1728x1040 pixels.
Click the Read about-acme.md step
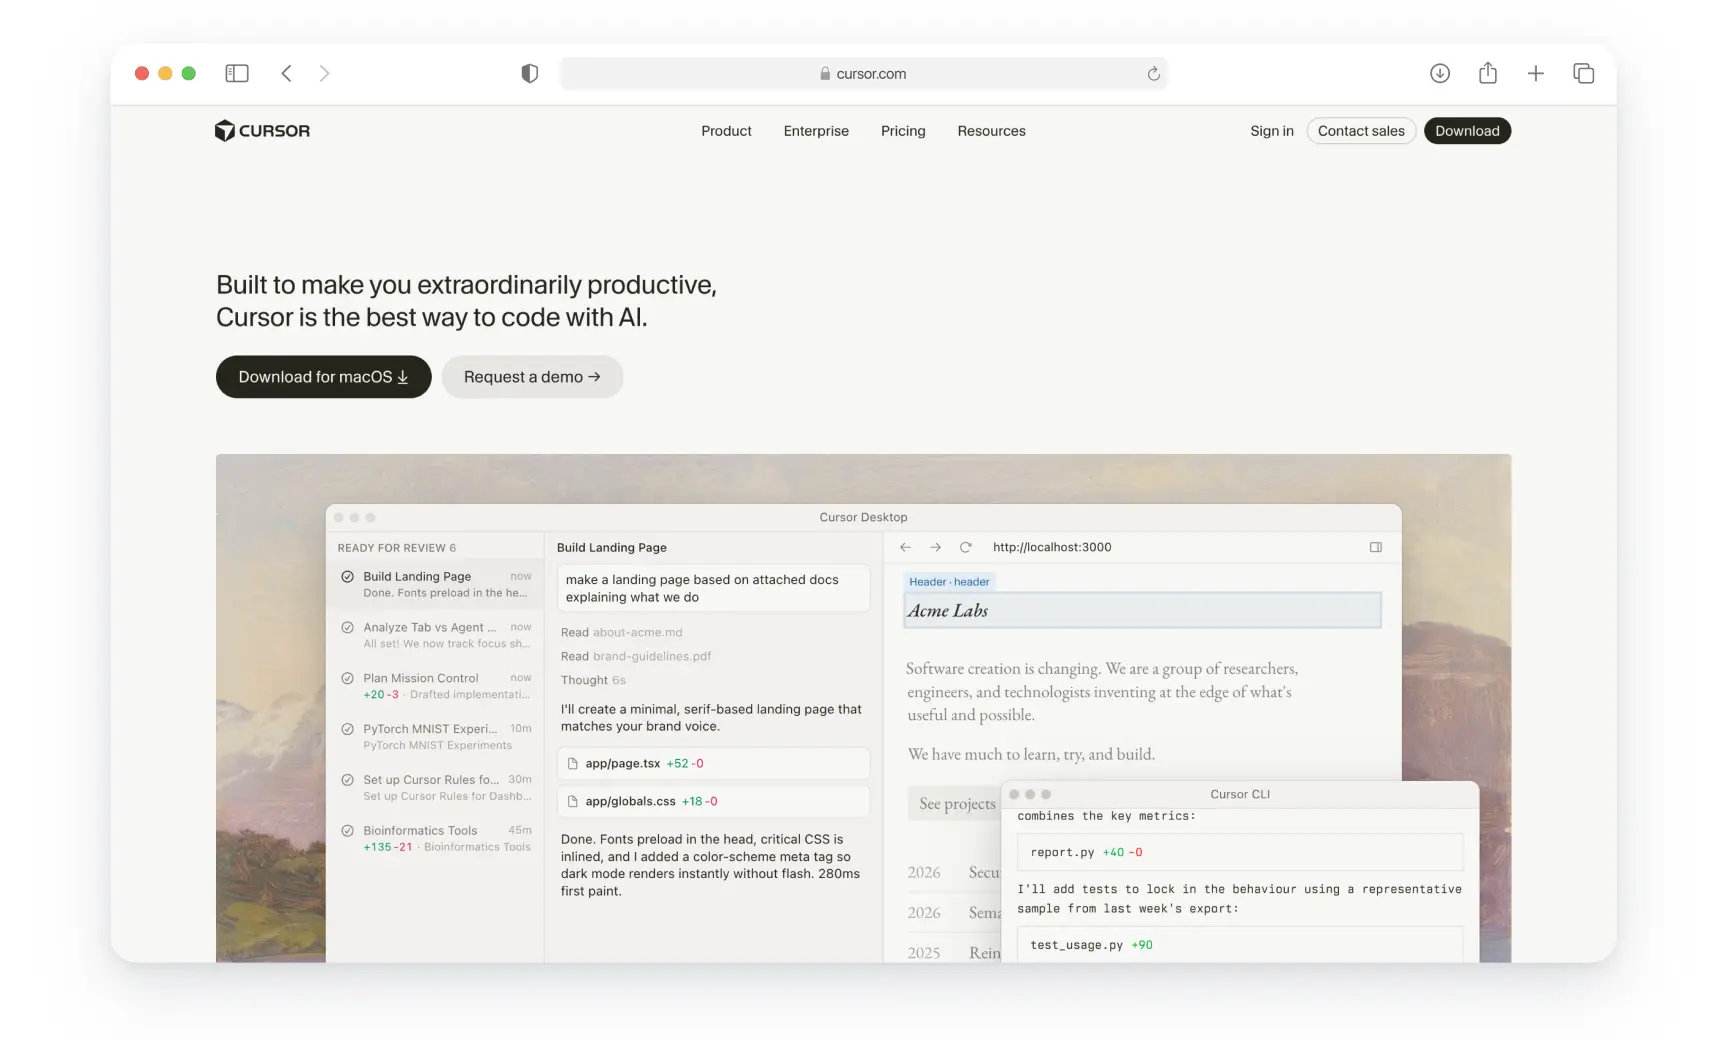(x=621, y=632)
